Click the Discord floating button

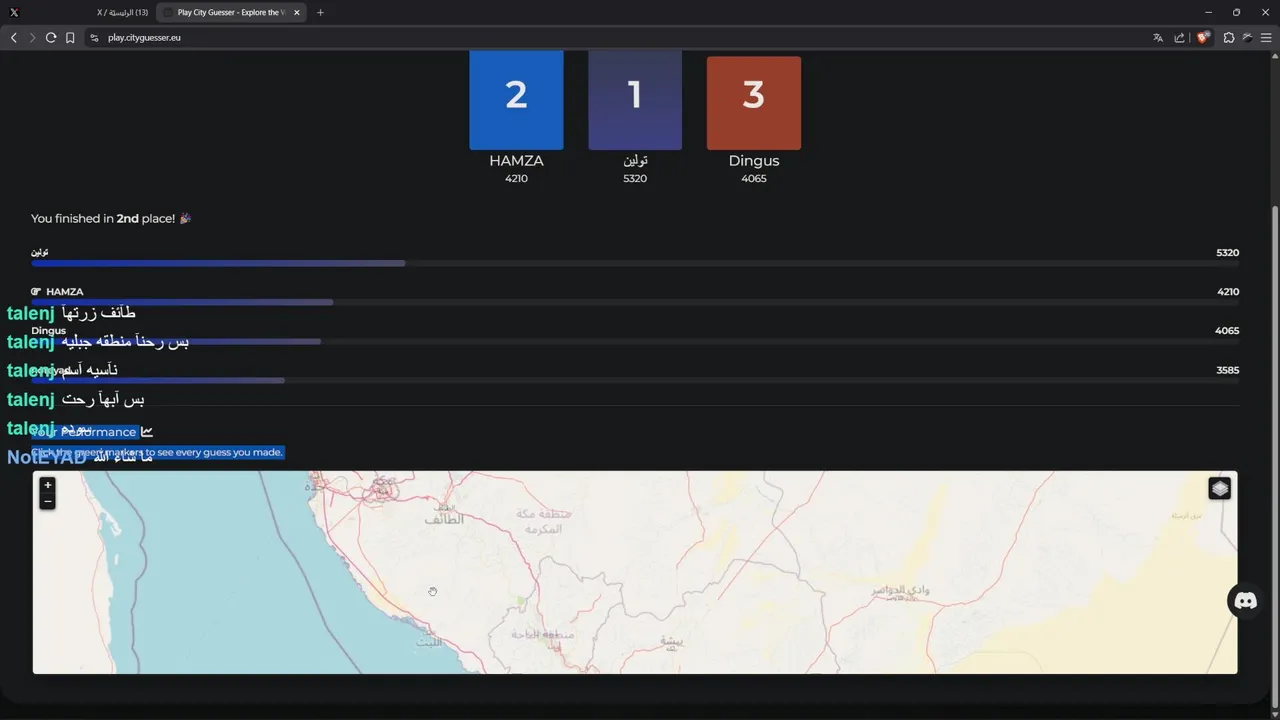[1246, 601]
